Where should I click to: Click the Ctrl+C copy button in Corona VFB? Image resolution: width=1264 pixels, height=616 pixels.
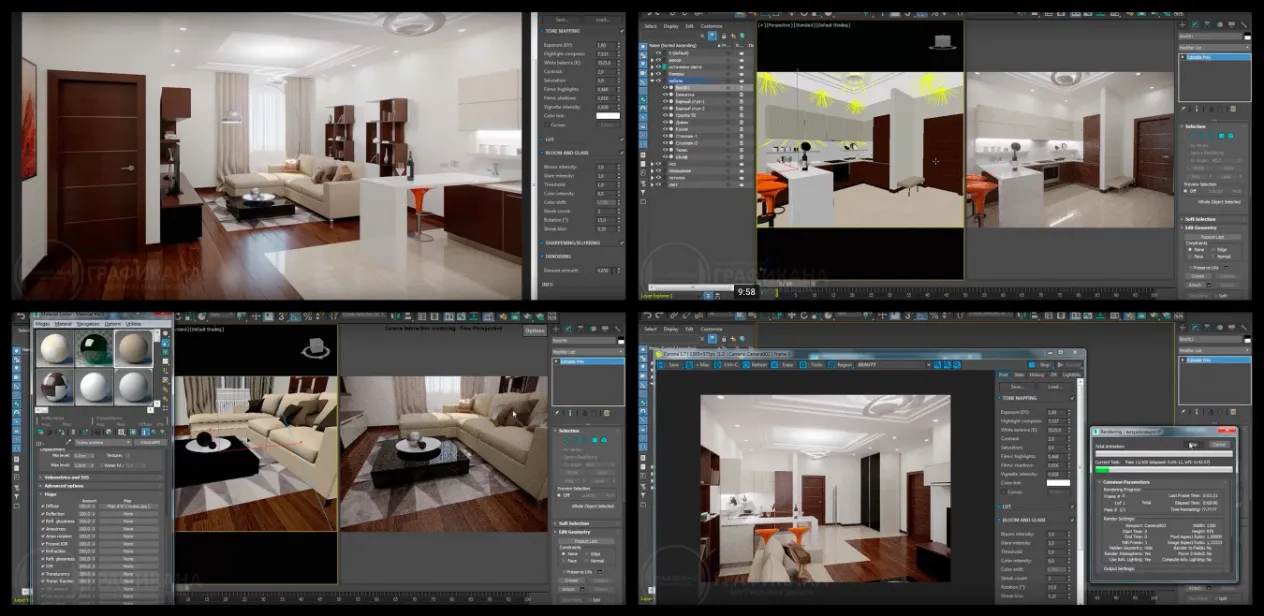(x=730, y=365)
